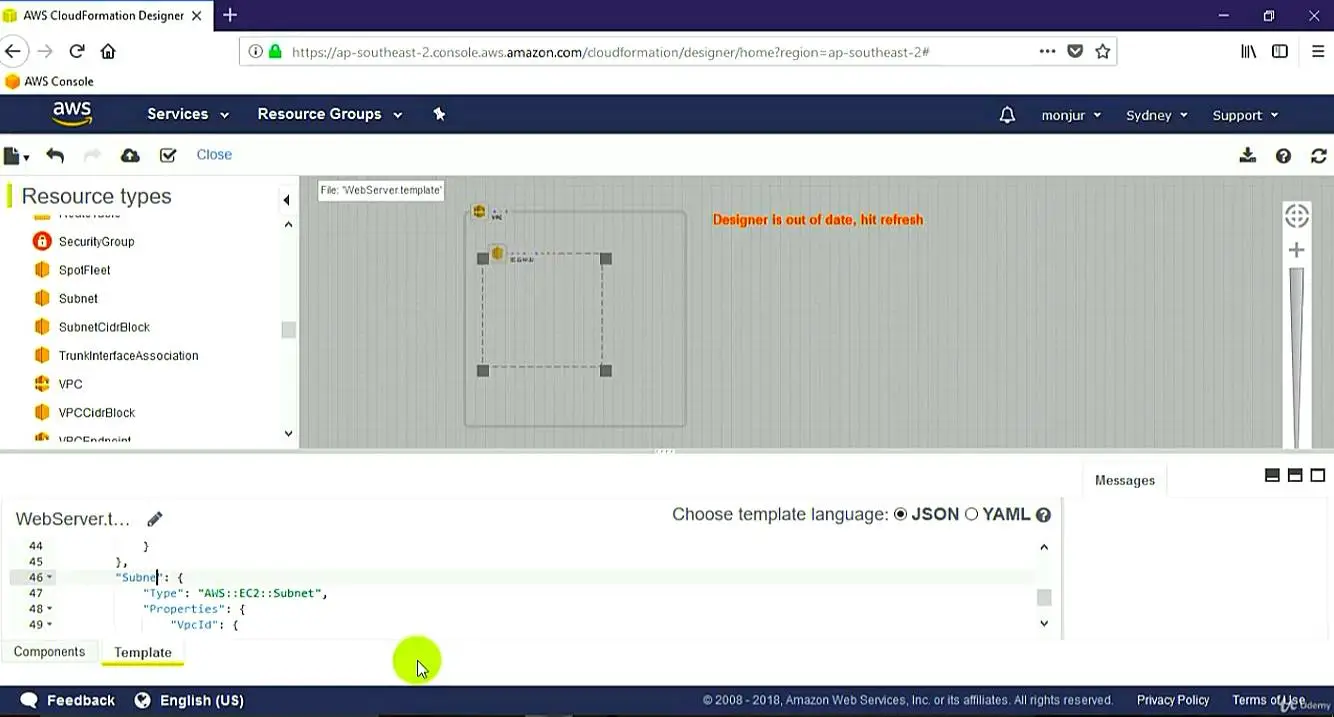Image resolution: width=1334 pixels, height=717 pixels.
Task: Click the resource list scrollbar thumb
Action: tap(288, 330)
